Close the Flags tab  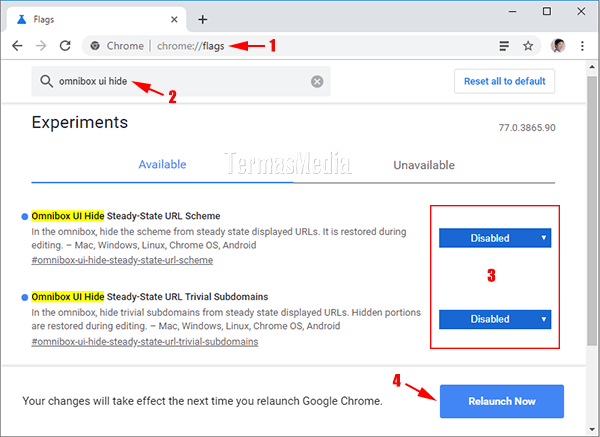[x=174, y=20]
